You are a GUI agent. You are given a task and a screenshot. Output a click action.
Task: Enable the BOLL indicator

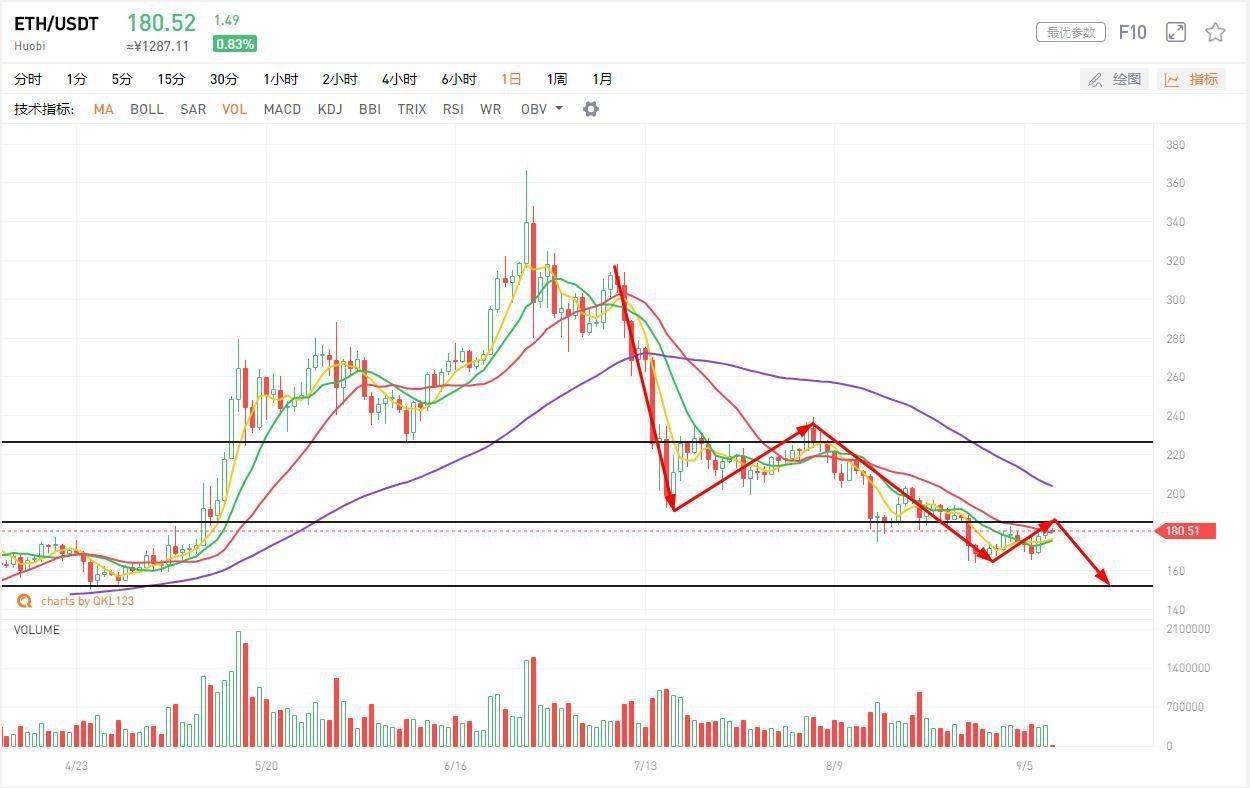click(147, 109)
